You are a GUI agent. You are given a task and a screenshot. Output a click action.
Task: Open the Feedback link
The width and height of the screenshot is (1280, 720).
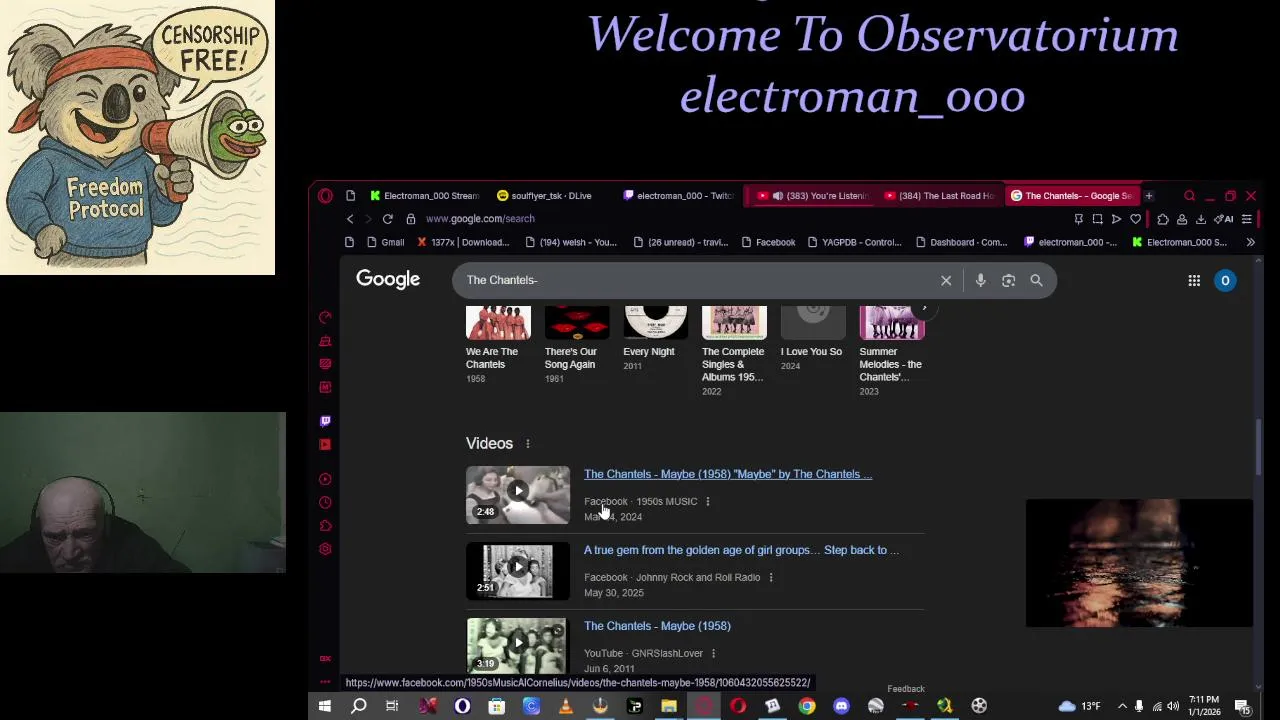906,689
